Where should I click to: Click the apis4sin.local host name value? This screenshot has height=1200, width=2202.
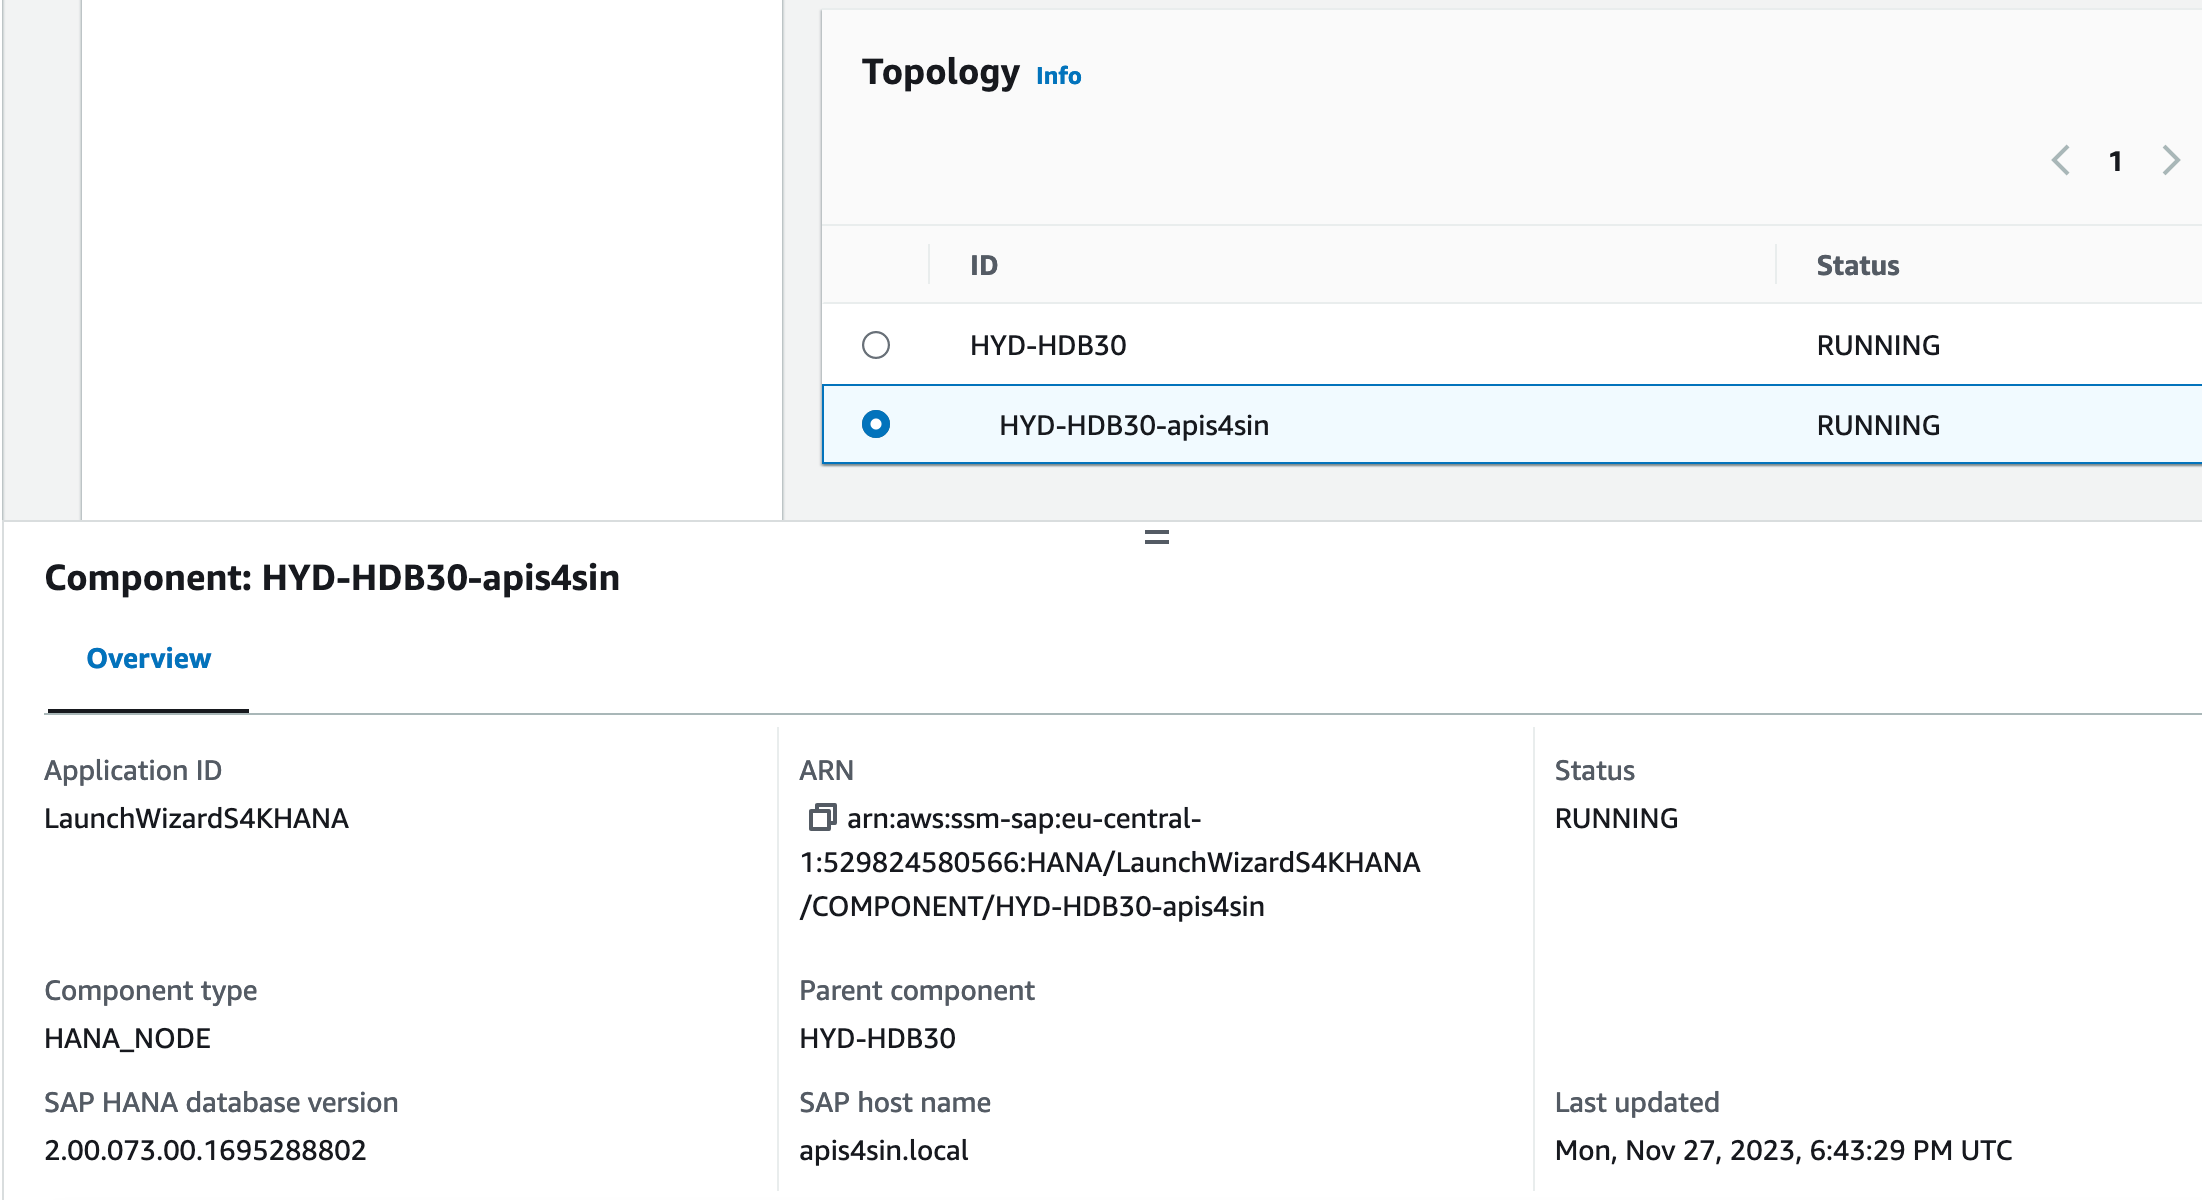click(883, 1150)
